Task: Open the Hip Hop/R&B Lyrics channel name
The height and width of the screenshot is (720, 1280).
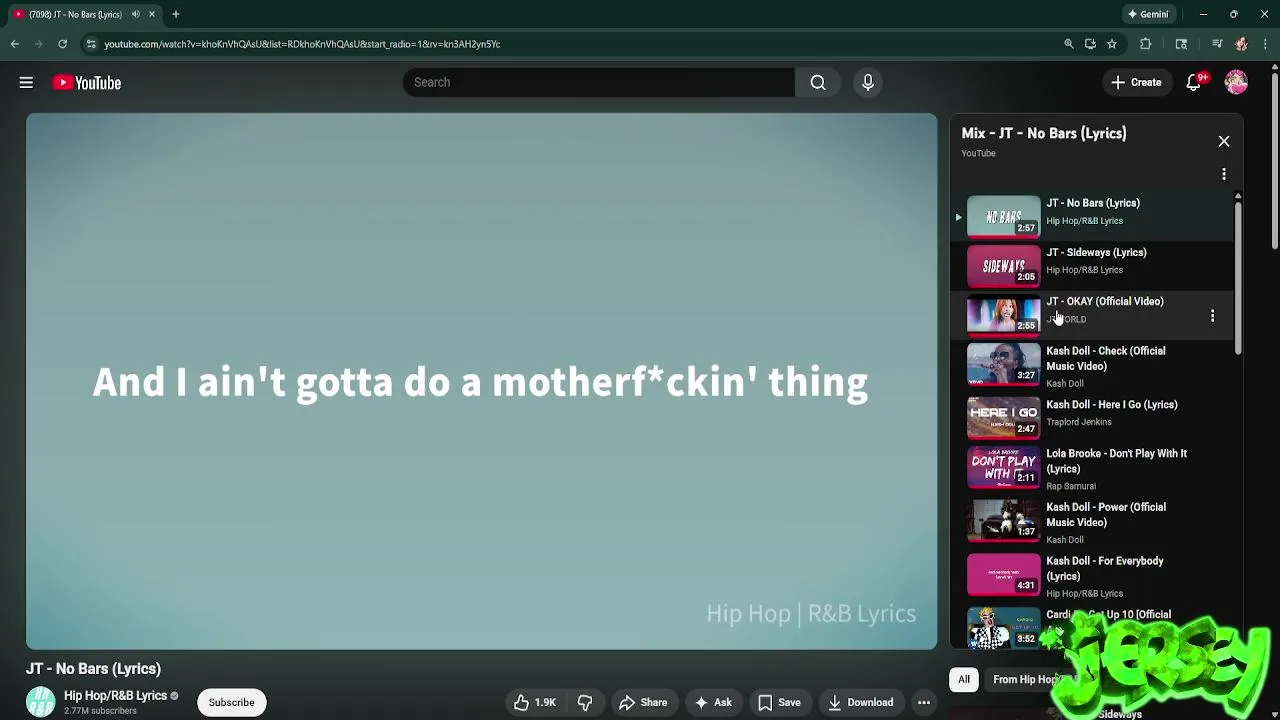Action: click(x=115, y=696)
